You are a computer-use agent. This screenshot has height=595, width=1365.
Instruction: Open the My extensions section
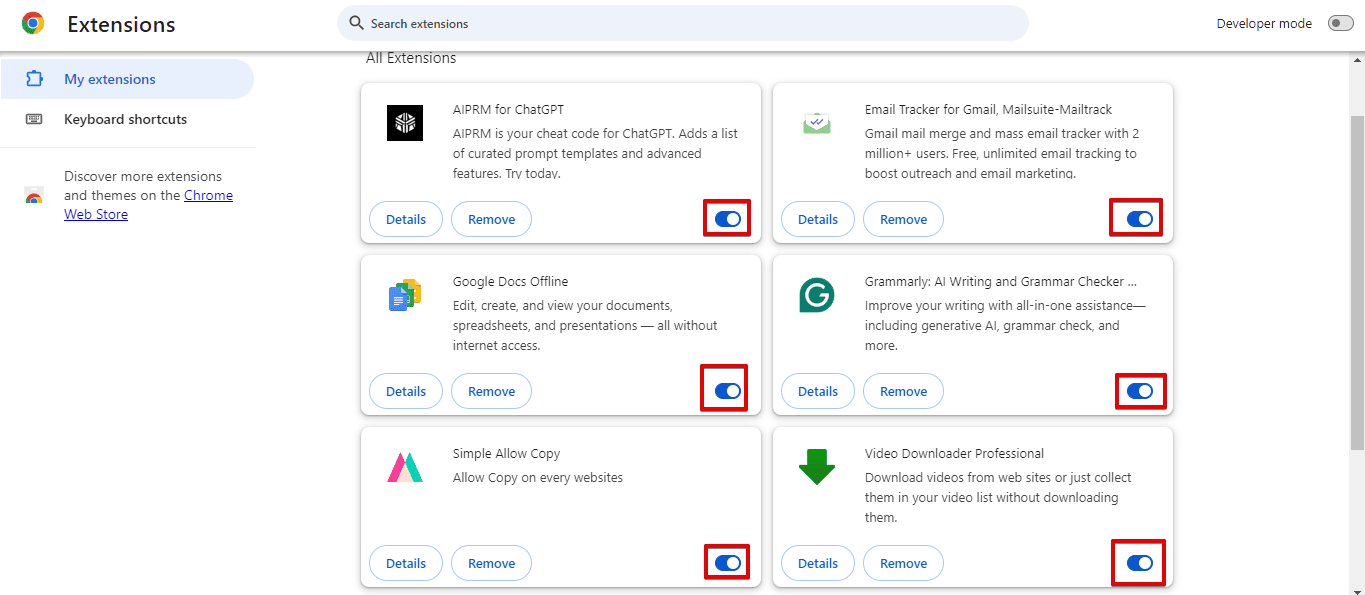click(110, 79)
